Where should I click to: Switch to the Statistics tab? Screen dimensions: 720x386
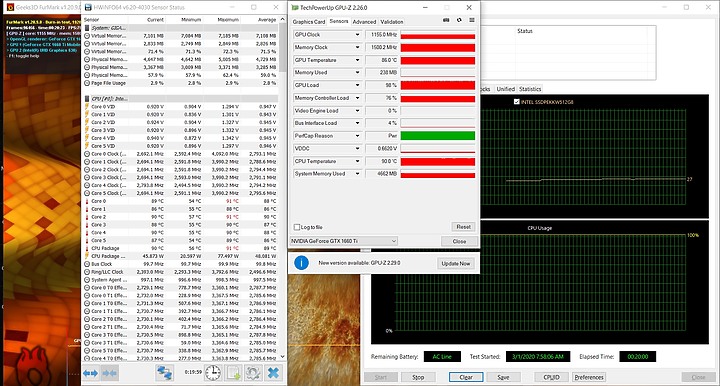(x=530, y=89)
